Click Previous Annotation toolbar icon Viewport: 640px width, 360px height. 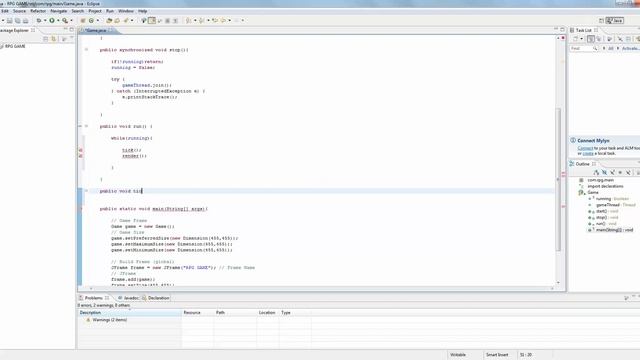coord(202,20)
